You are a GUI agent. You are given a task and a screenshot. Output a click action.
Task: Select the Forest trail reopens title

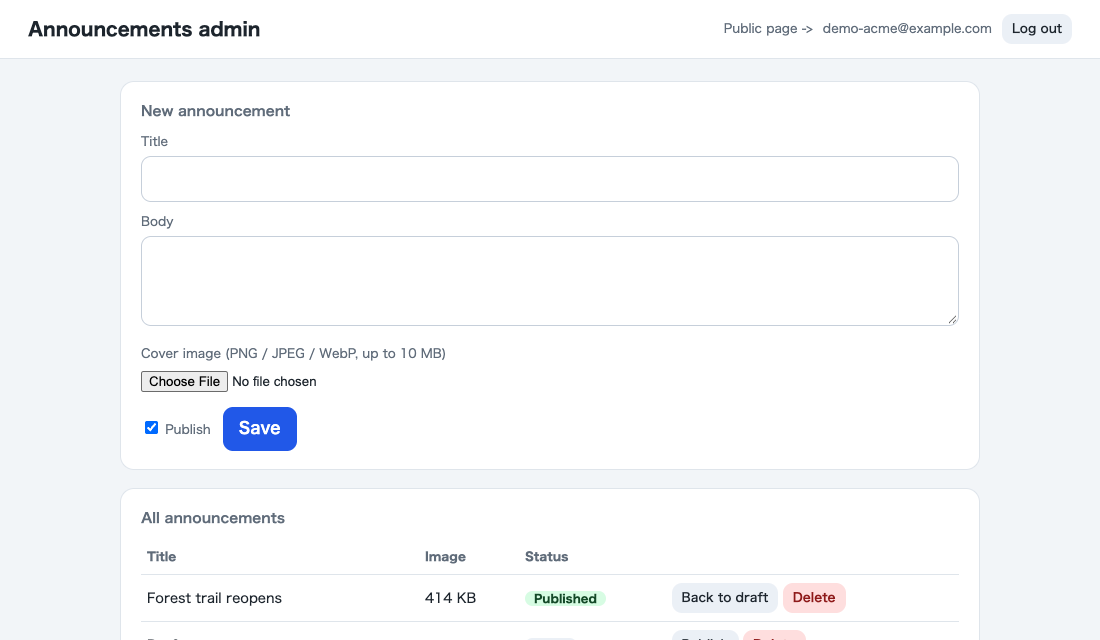(214, 598)
